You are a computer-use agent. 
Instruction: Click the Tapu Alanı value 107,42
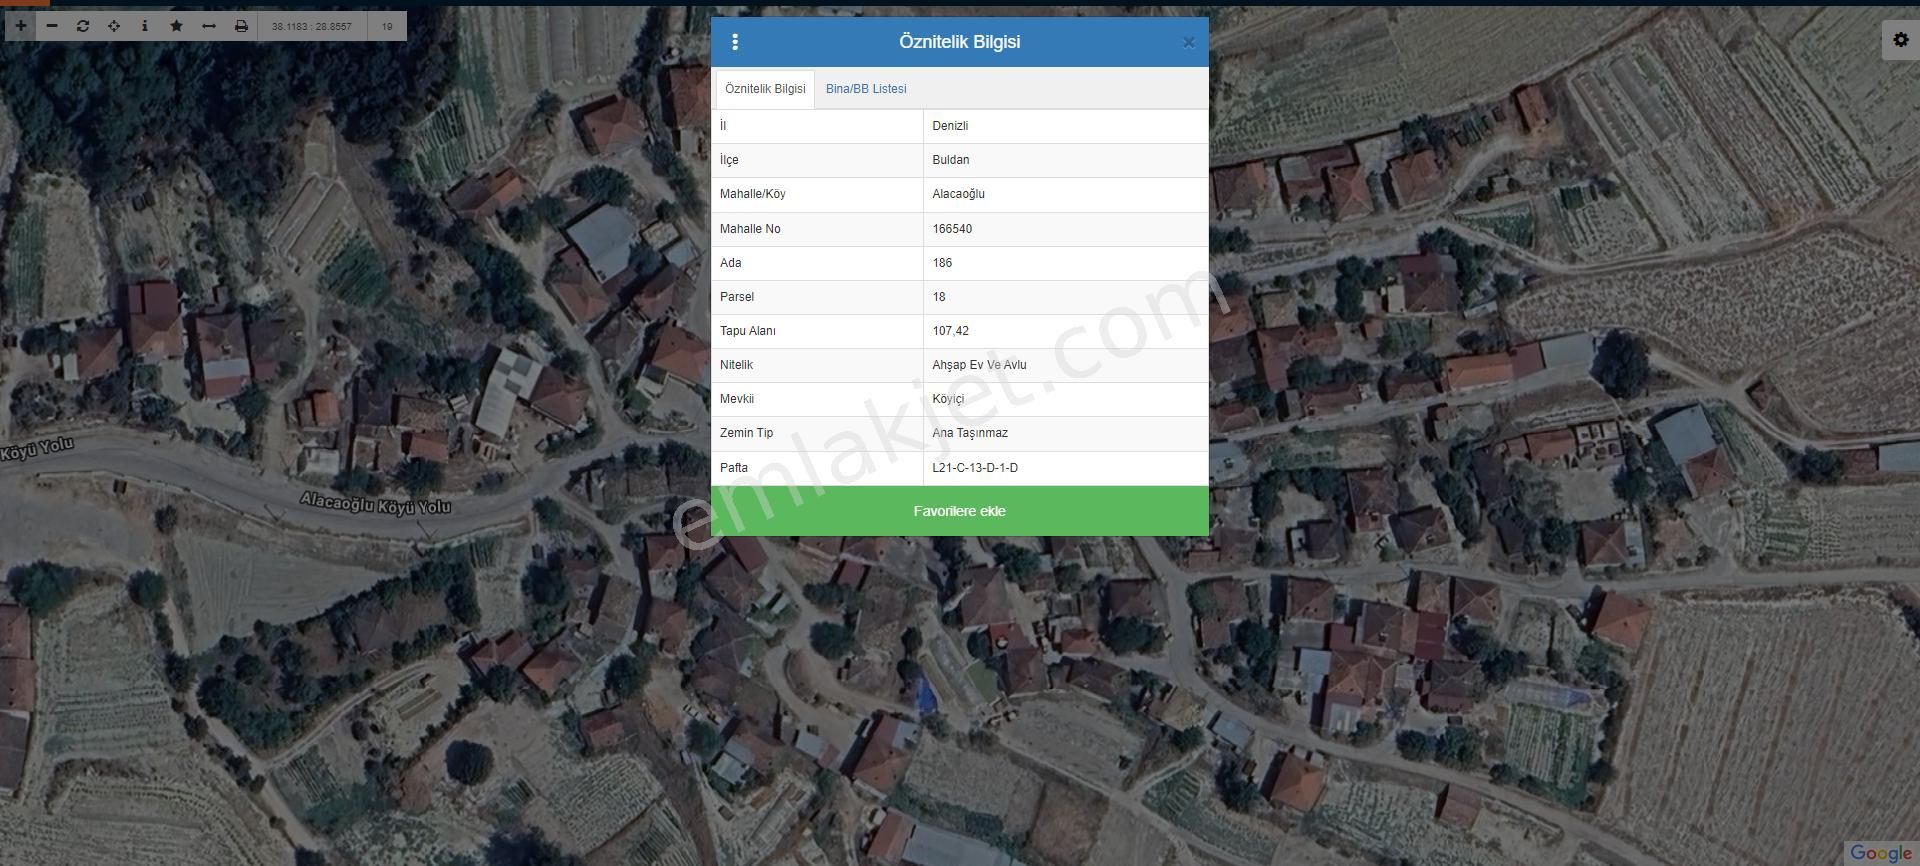[950, 331]
